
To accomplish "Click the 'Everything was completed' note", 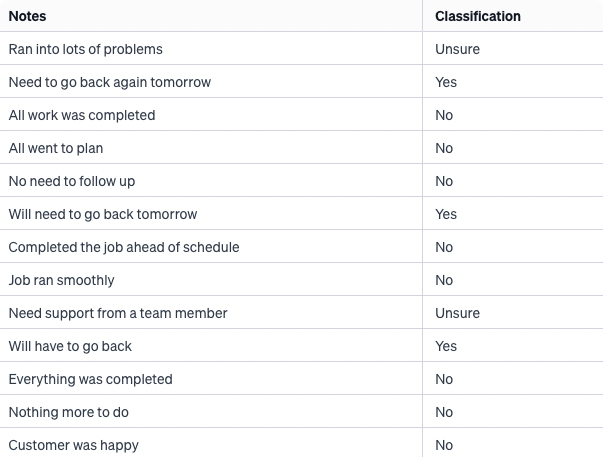I will [x=90, y=379].
